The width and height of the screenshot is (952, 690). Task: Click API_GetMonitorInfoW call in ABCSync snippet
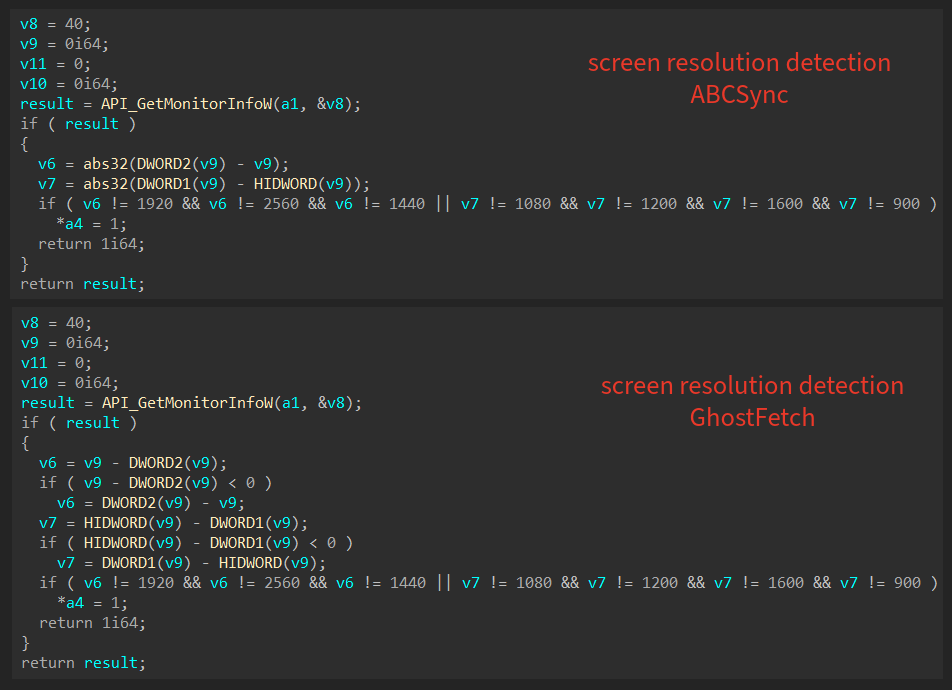coord(231,104)
